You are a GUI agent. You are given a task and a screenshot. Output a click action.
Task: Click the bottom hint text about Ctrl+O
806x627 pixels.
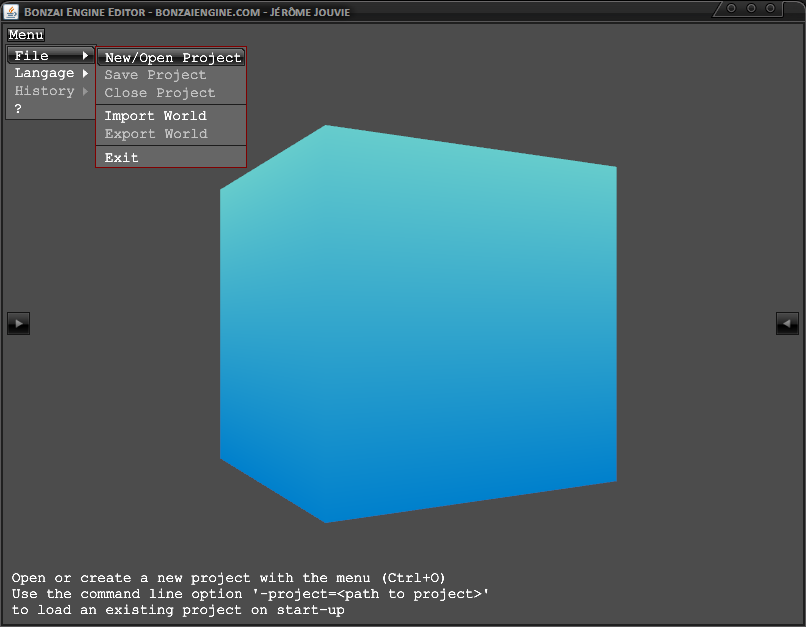(x=228, y=578)
